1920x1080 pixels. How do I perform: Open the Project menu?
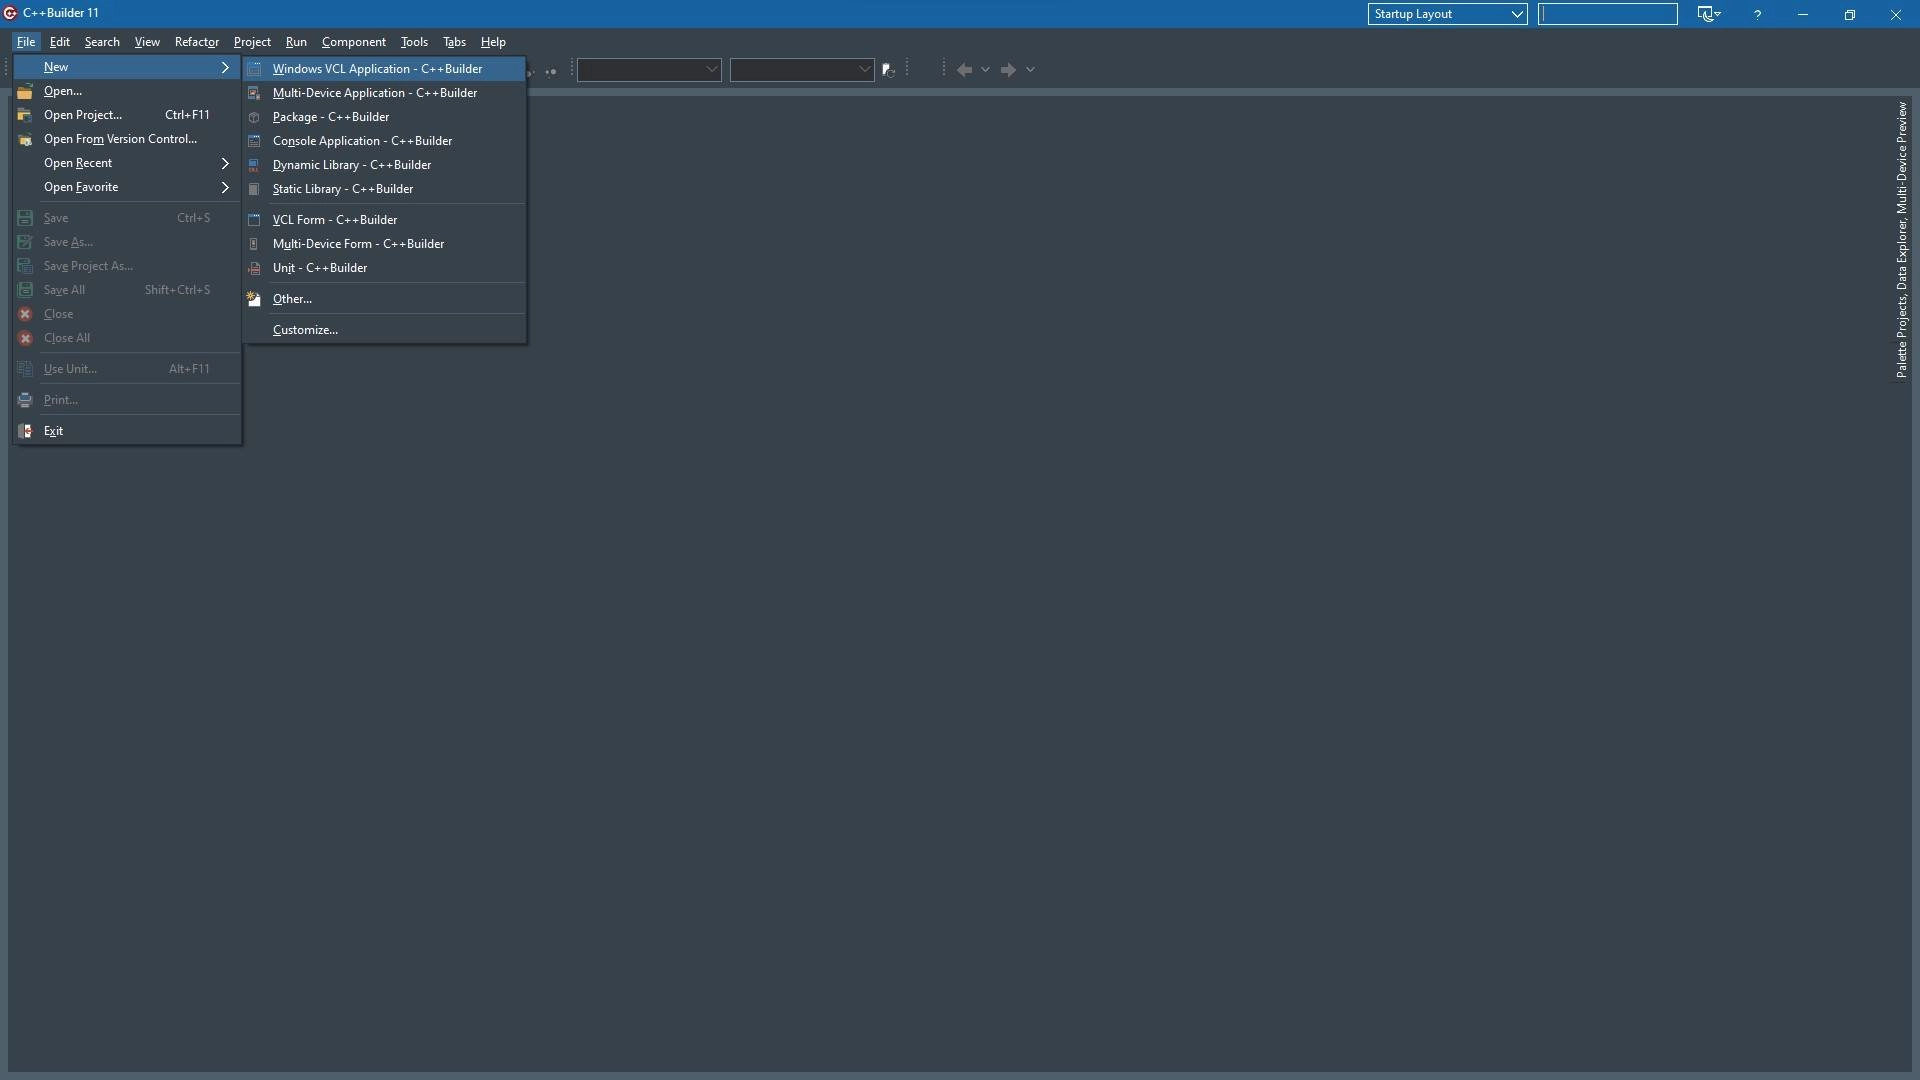[x=252, y=42]
